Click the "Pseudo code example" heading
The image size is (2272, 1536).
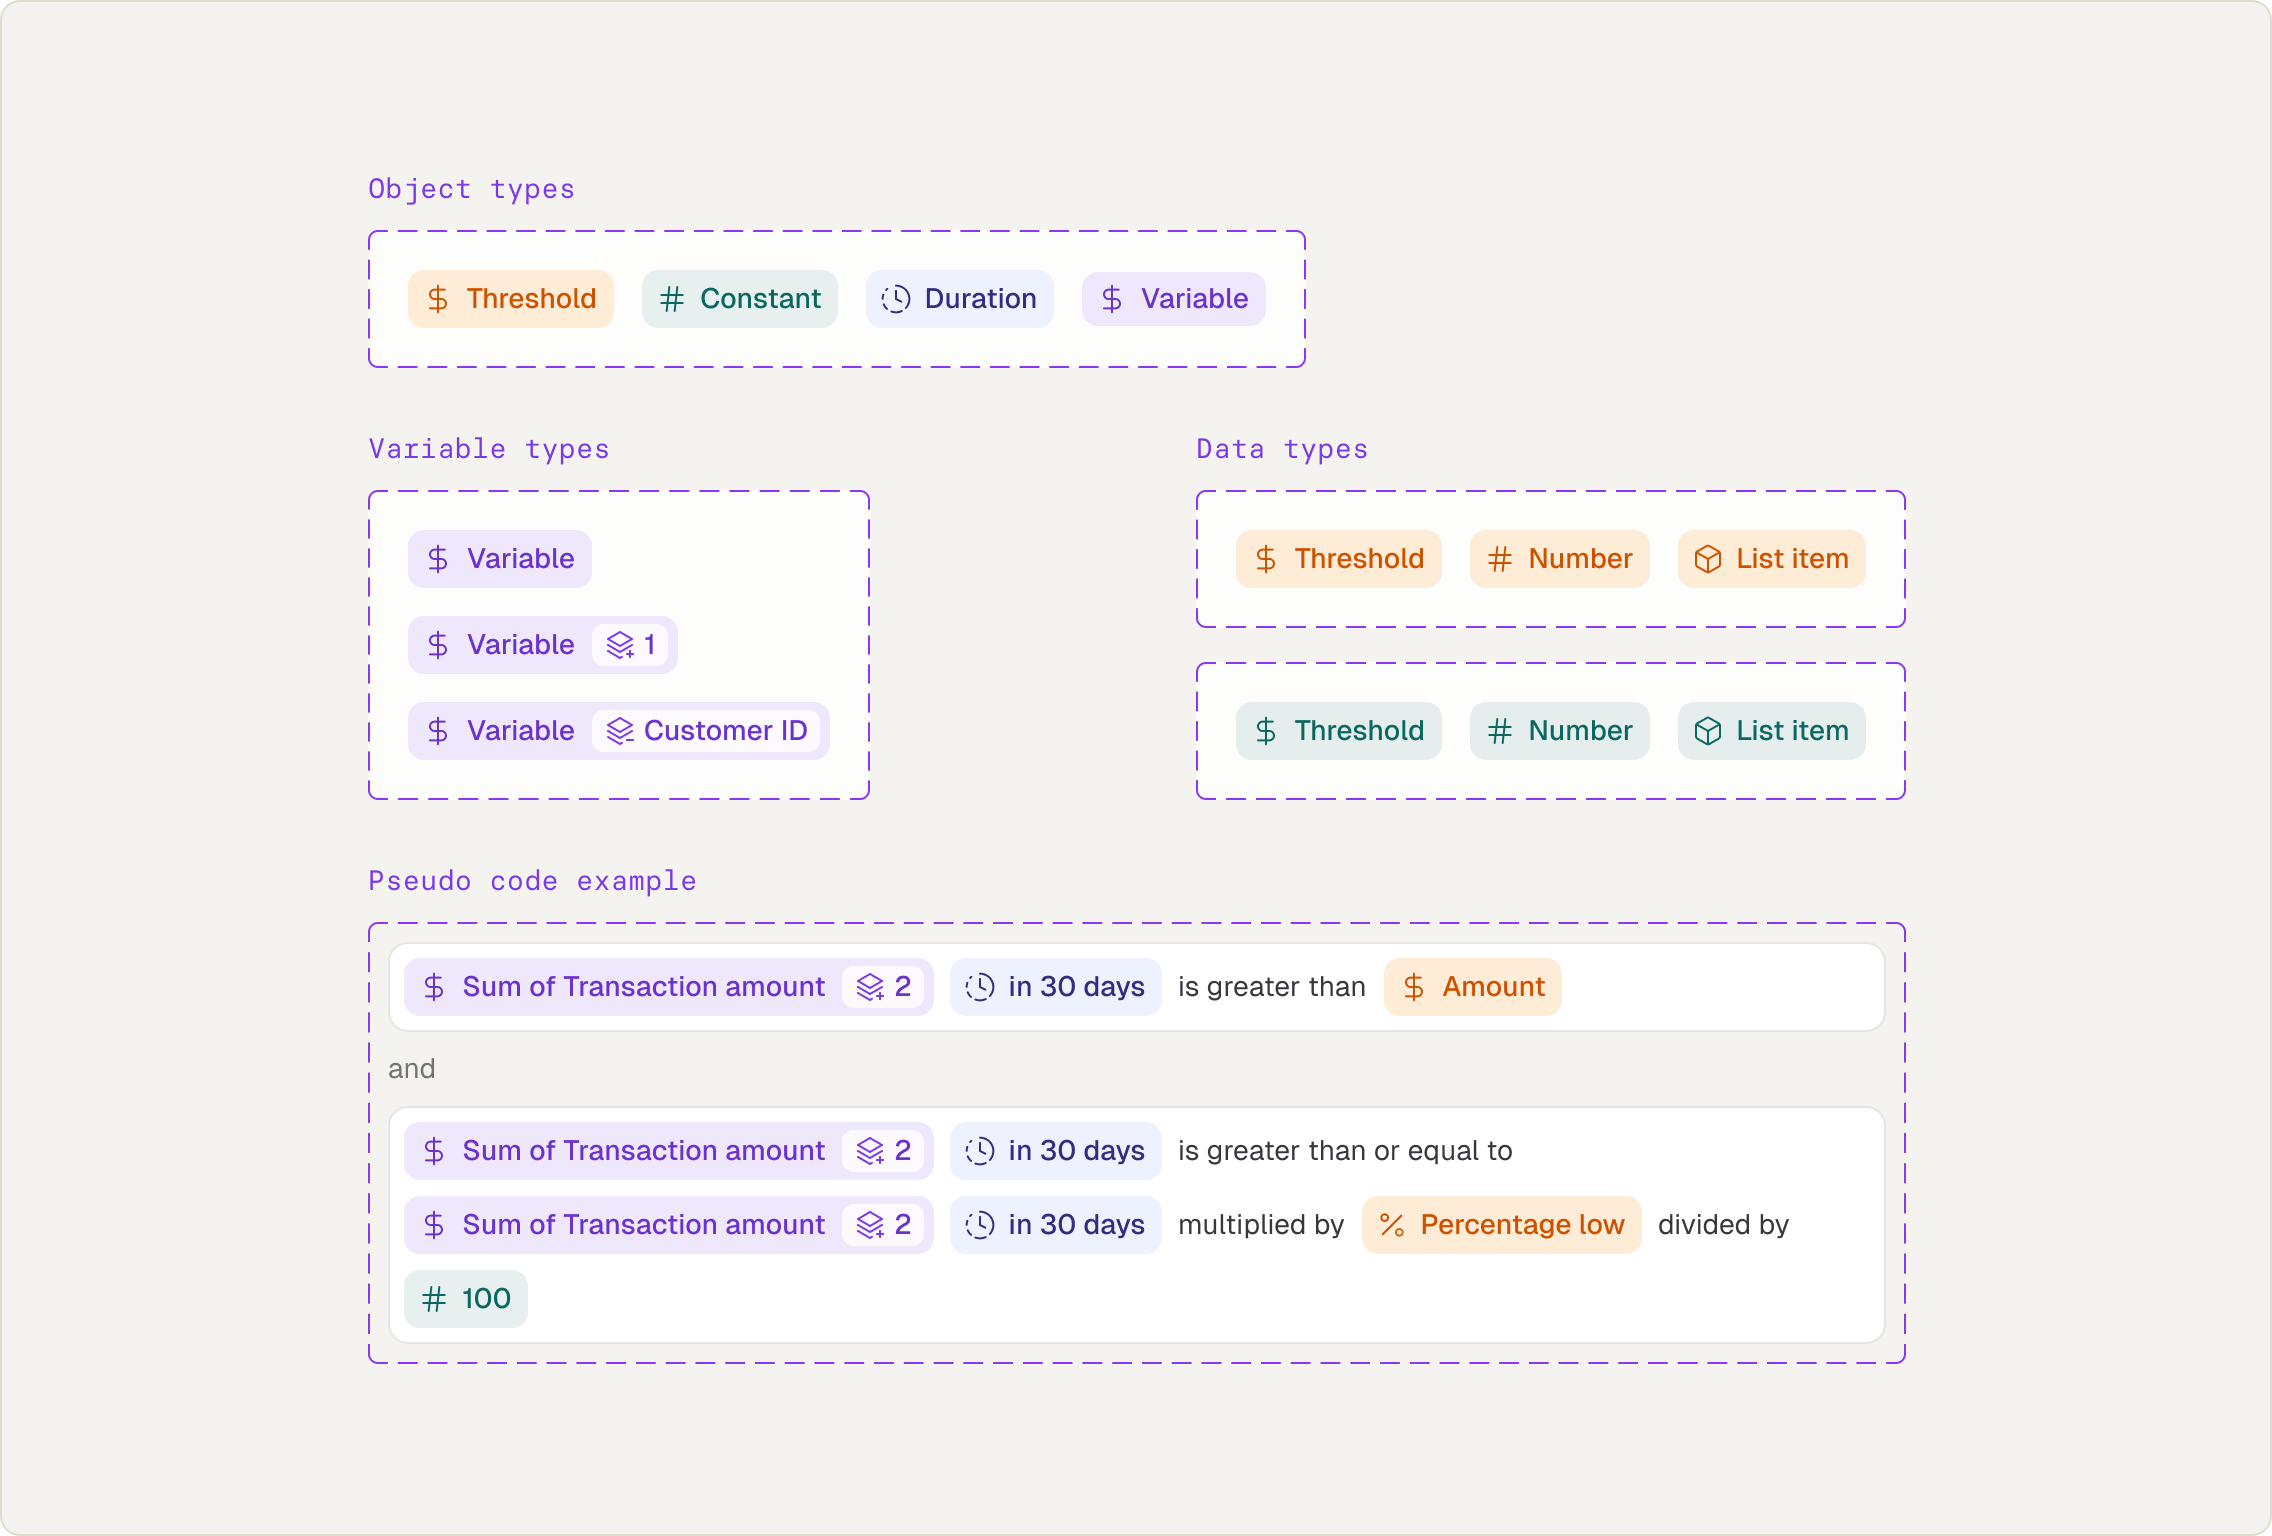(x=533, y=881)
